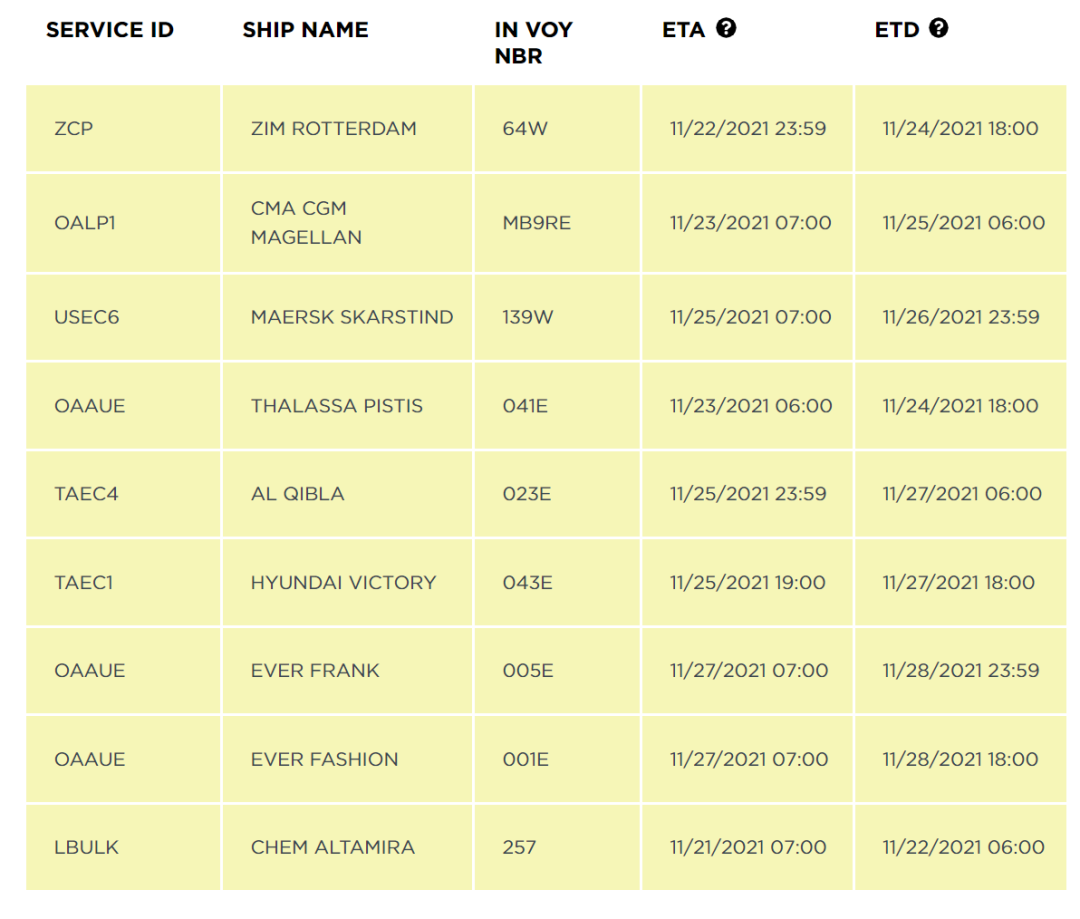Click ETD 11/25/2021 06:00
Image resolution: width=1080 pixels, height=919 pixels.
tap(964, 223)
